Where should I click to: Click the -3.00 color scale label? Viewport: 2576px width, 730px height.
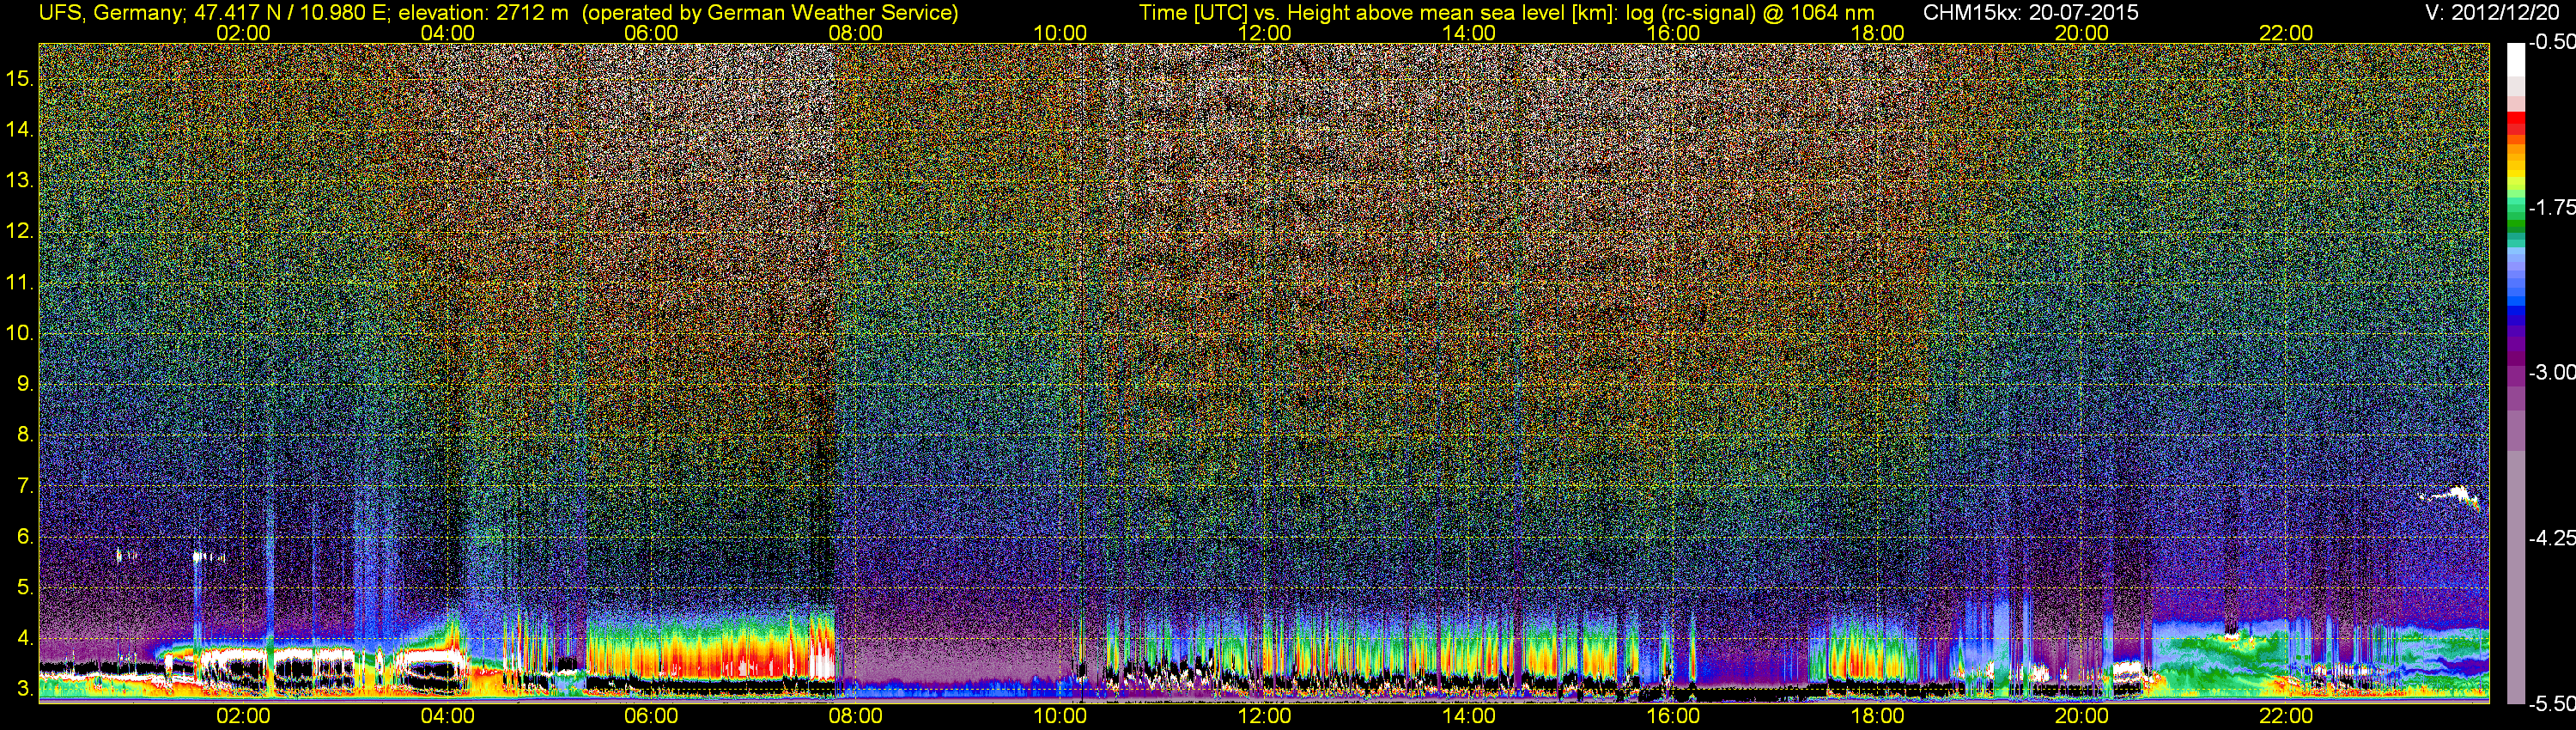2551,373
